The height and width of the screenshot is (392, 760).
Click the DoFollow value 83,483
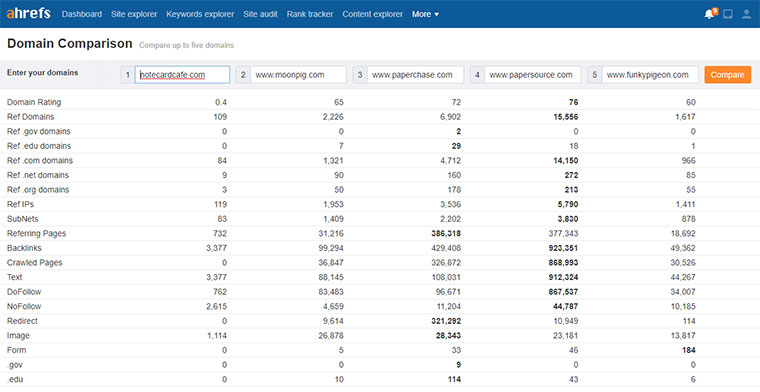click(x=331, y=292)
